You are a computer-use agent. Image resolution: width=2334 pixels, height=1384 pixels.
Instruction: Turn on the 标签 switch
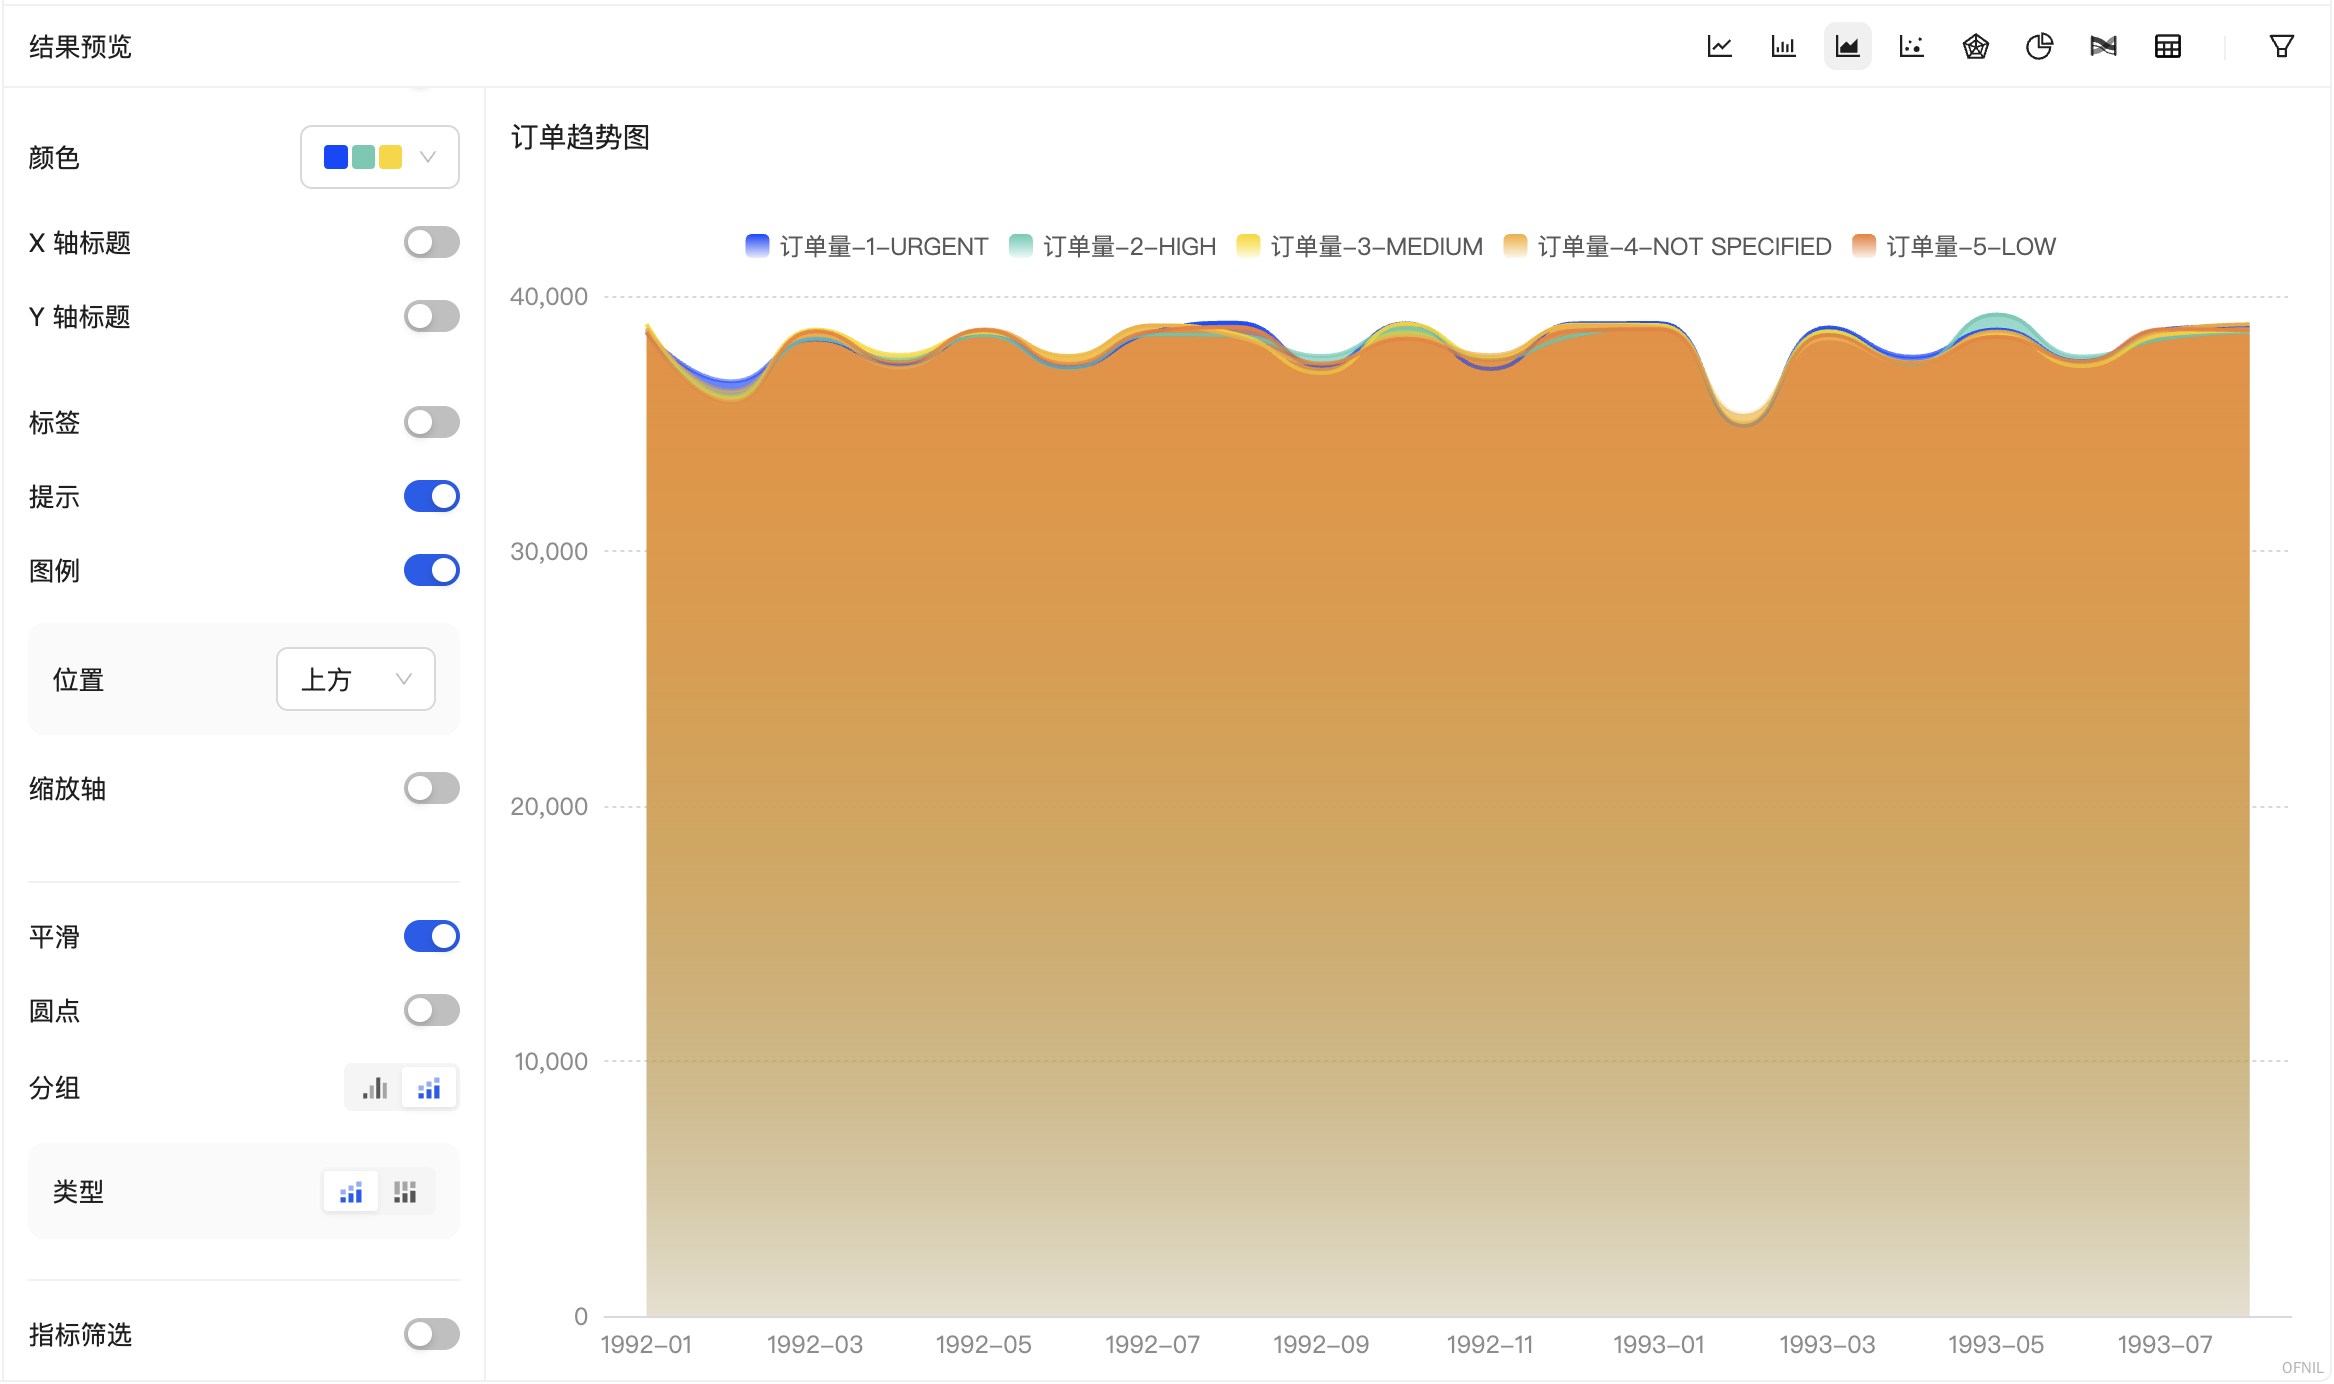[432, 422]
